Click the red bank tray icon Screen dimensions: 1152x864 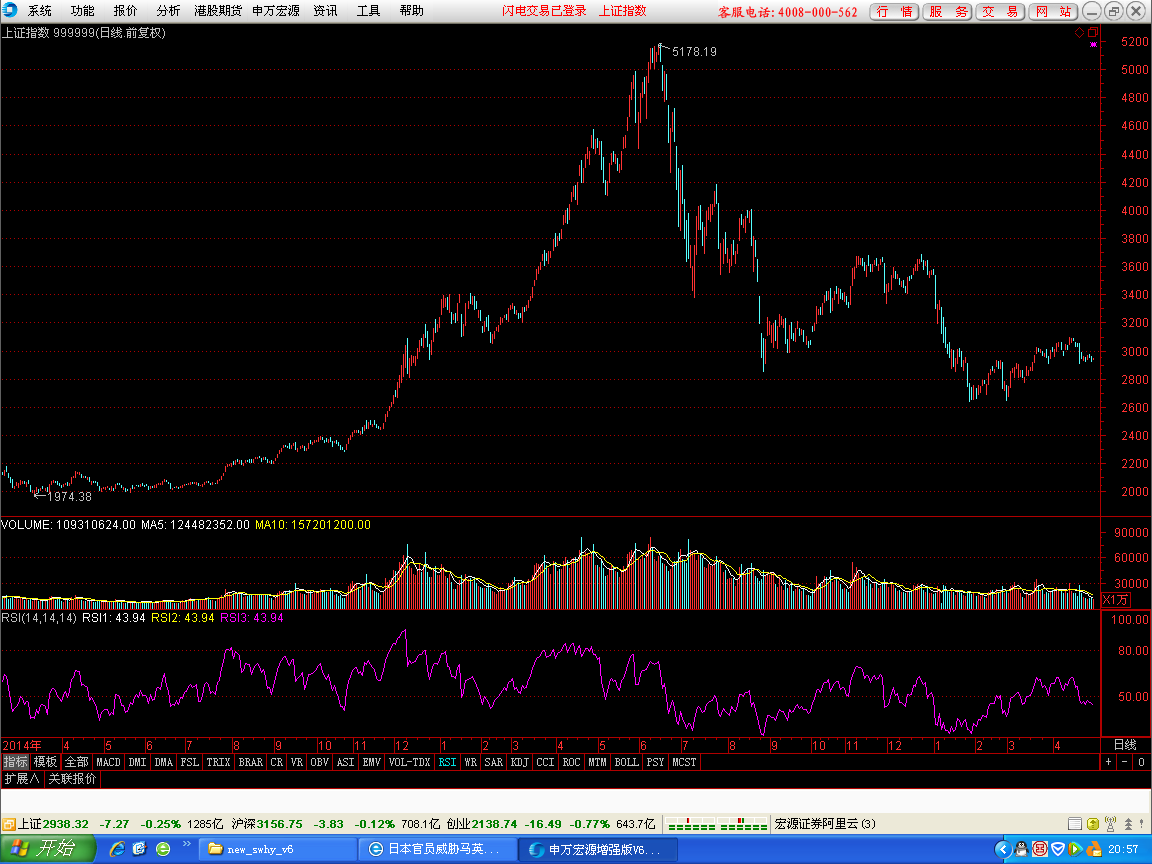[1040, 849]
